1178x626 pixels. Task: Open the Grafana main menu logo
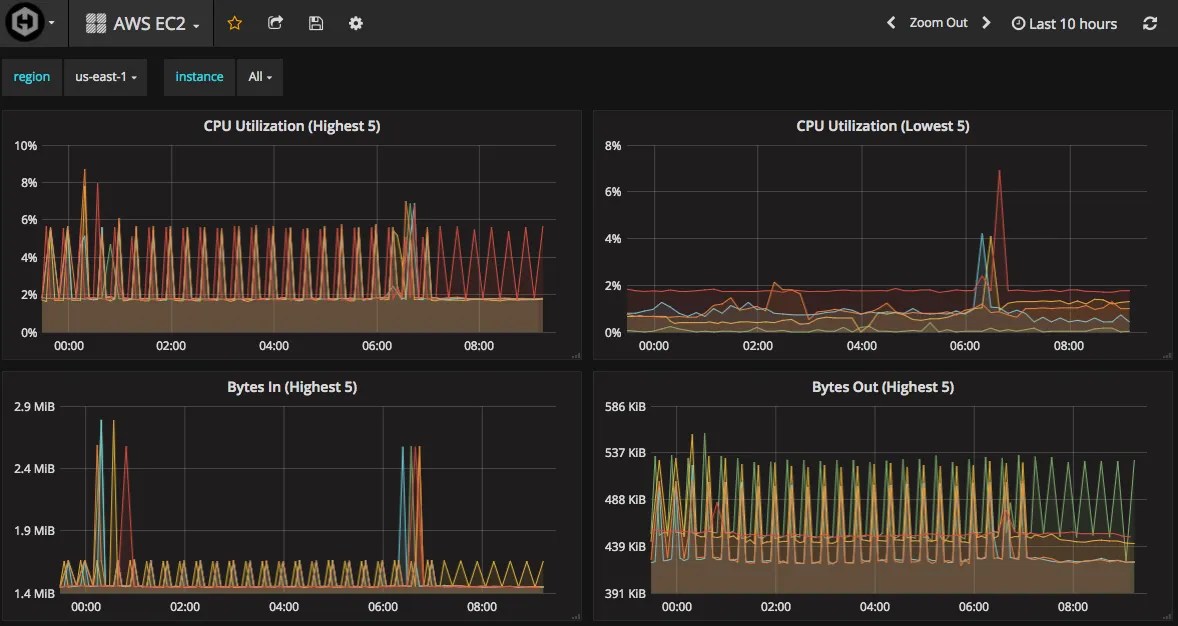coord(25,22)
